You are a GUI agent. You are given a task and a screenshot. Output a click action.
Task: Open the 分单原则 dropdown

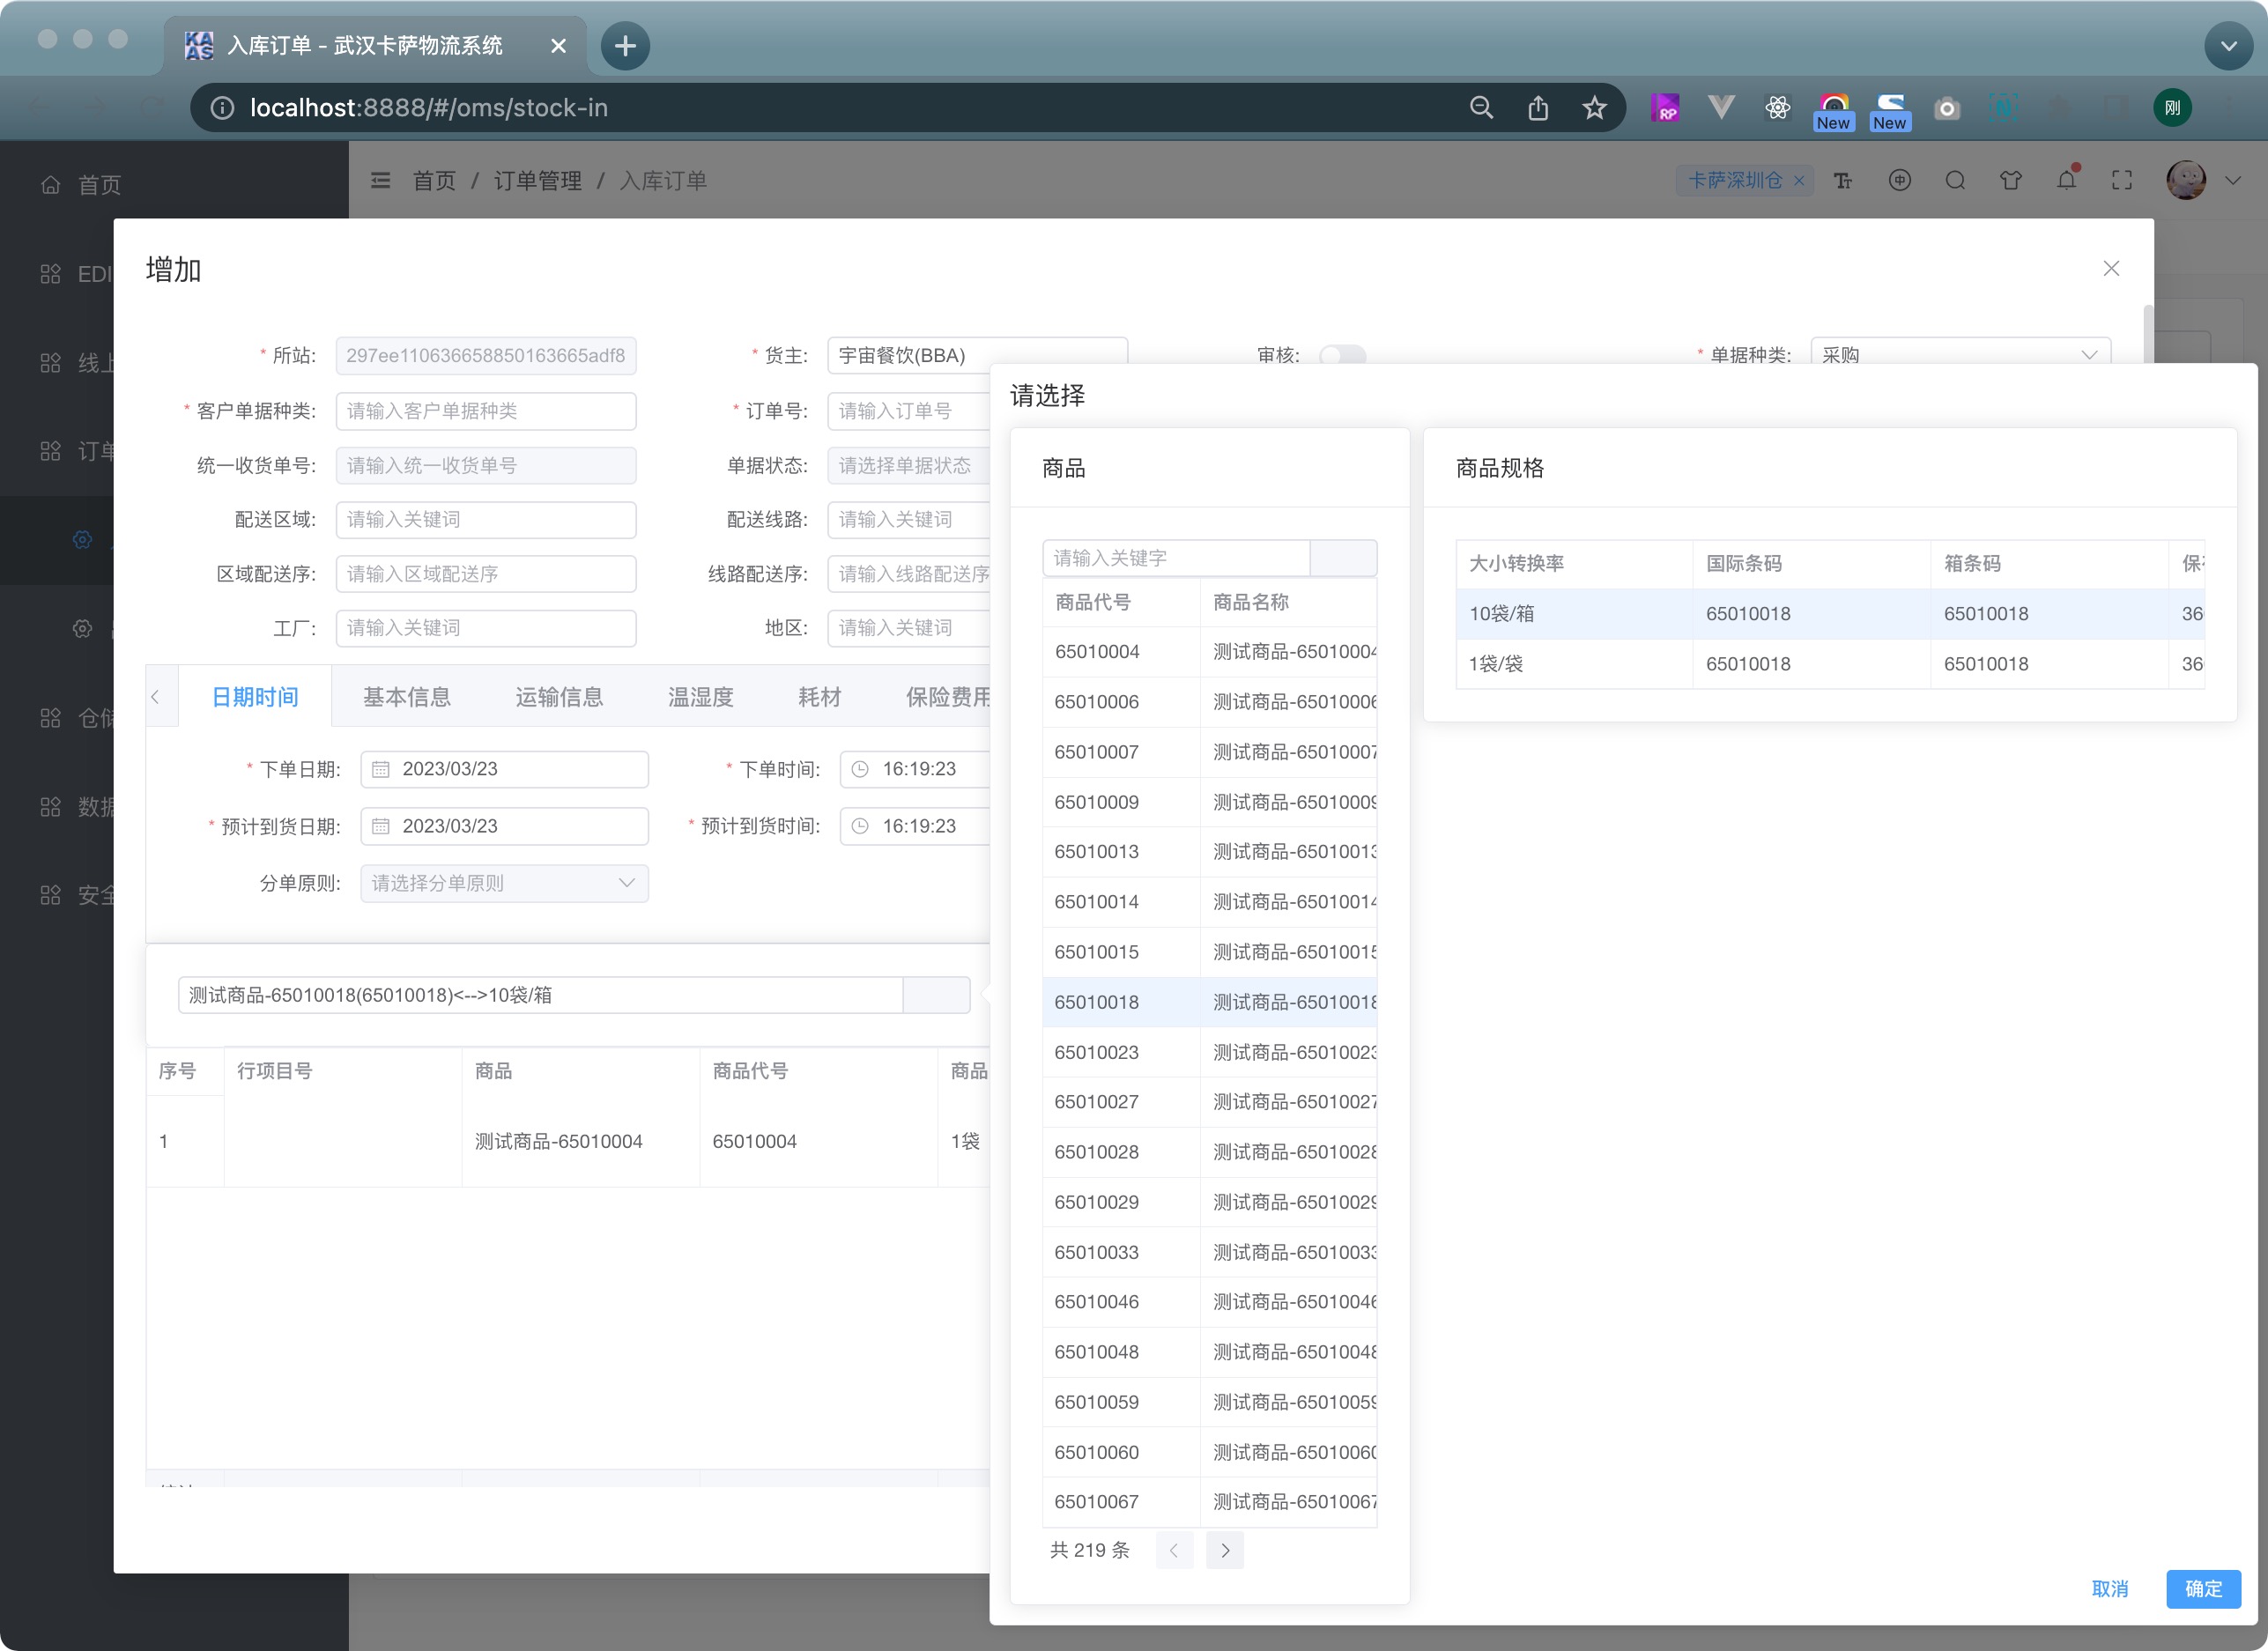(504, 883)
